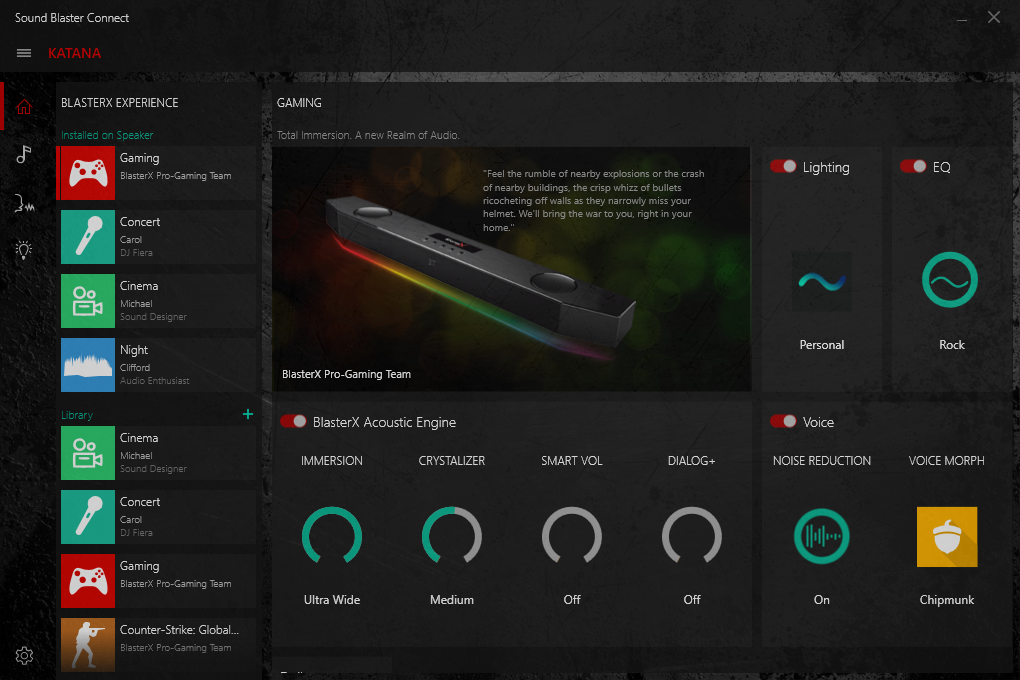Click the Rock EQ preset icon
The height and width of the screenshot is (680, 1020).
tap(950, 281)
